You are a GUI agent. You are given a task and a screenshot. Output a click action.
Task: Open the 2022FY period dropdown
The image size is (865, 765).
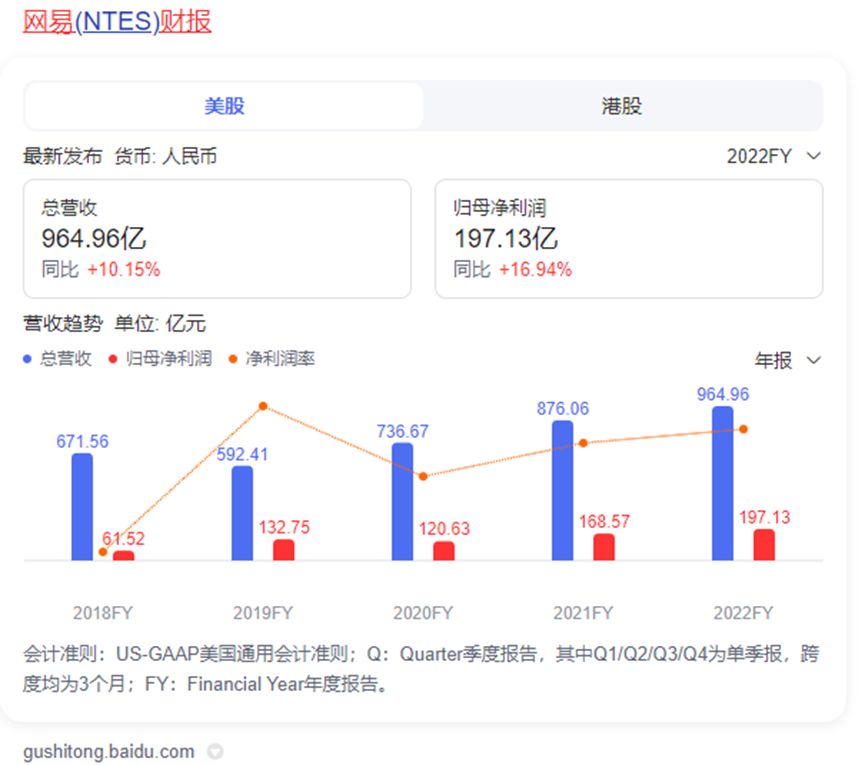[x=773, y=156]
